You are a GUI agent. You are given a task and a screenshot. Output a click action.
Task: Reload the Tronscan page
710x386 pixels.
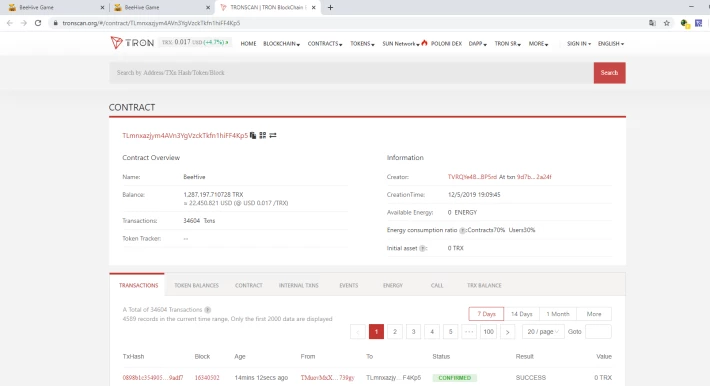38,23
